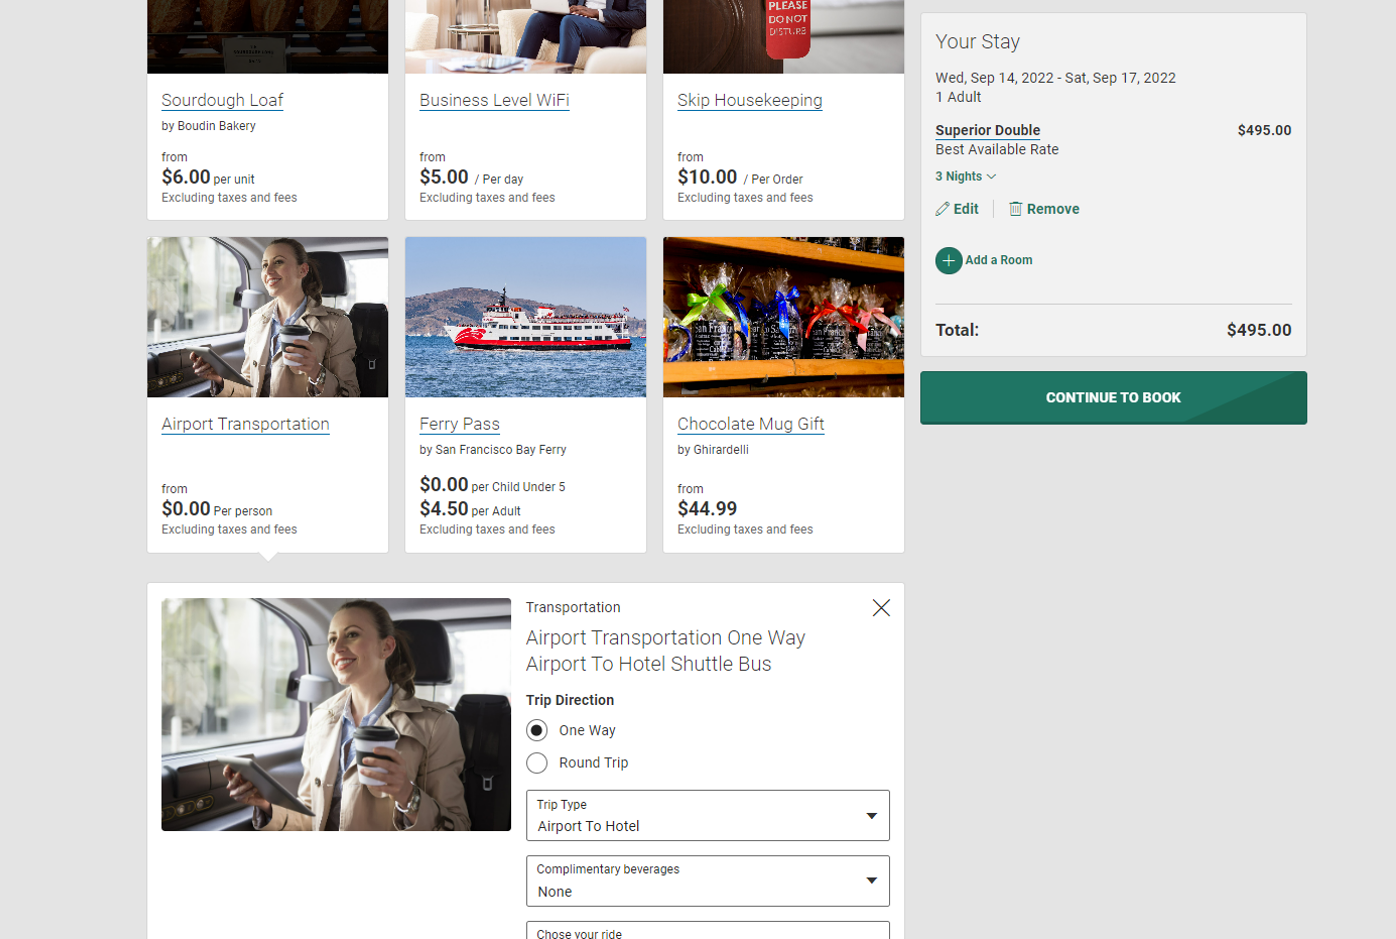Click the Ferry Pass boat thumbnail
The image size is (1396, 939).
(x=525, y=317)
